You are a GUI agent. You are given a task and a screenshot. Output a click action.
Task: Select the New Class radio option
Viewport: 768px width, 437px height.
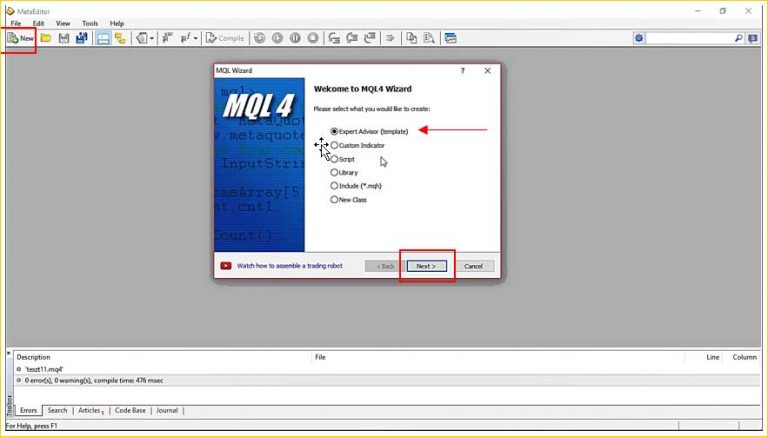(334, 199)
